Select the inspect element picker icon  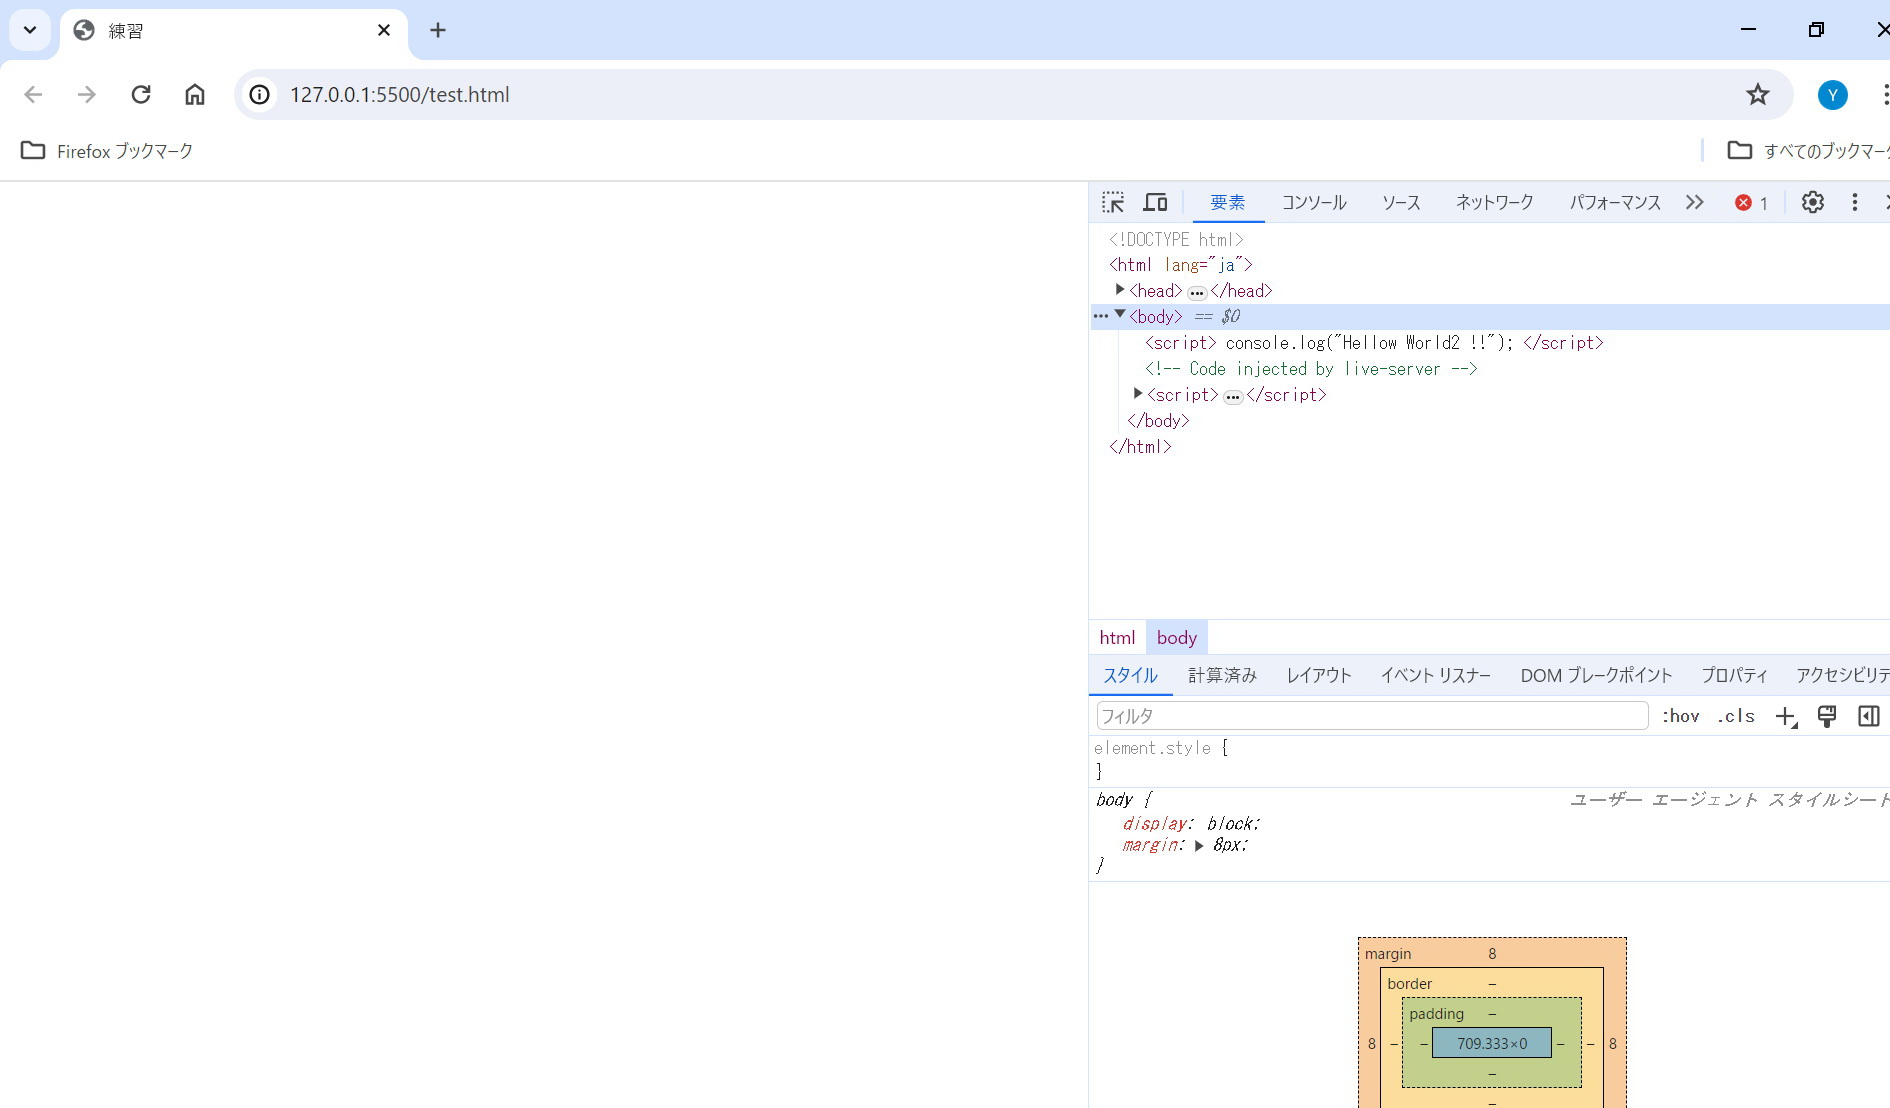1113,202
